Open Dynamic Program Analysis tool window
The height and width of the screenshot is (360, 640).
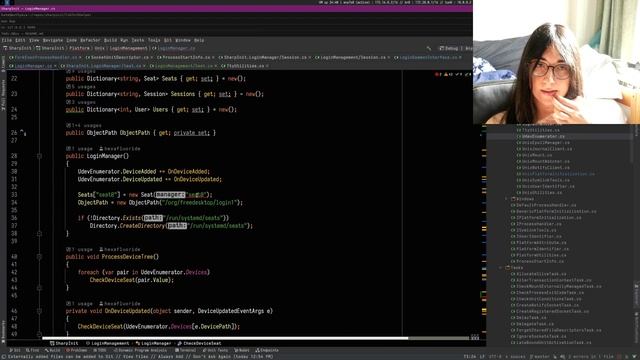(140, 350)
